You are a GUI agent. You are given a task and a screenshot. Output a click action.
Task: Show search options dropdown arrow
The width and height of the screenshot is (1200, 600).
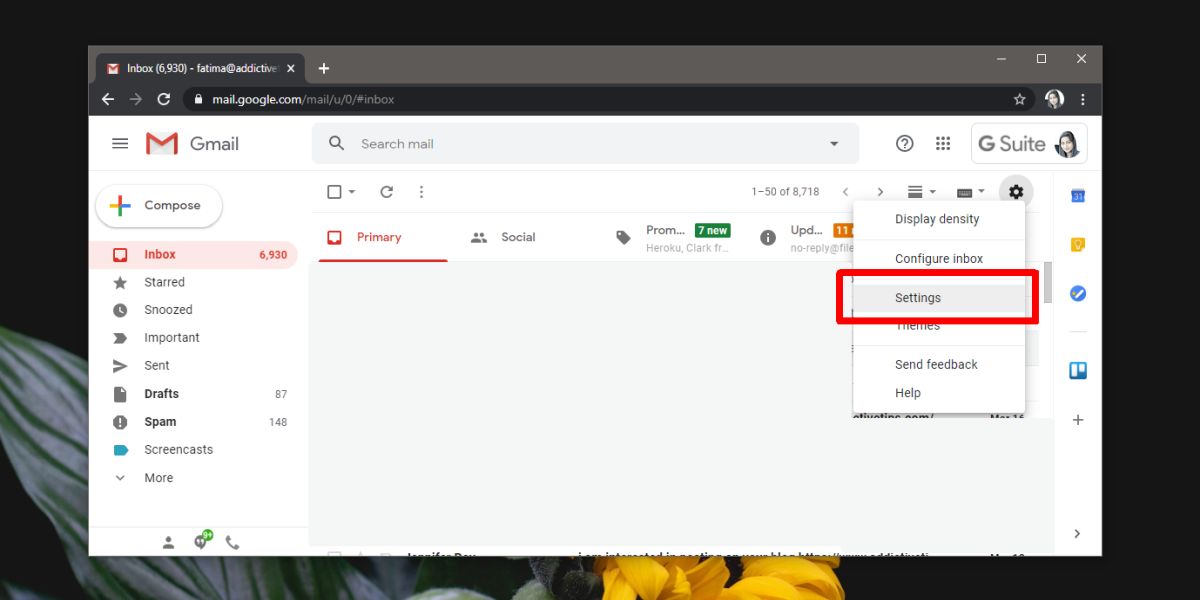pyautogui.click(x=834, y=144)
